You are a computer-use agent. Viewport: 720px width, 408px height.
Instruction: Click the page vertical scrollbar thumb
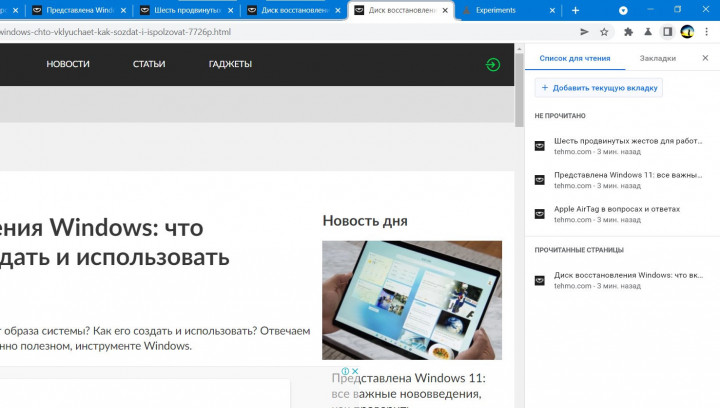point(519,90)
